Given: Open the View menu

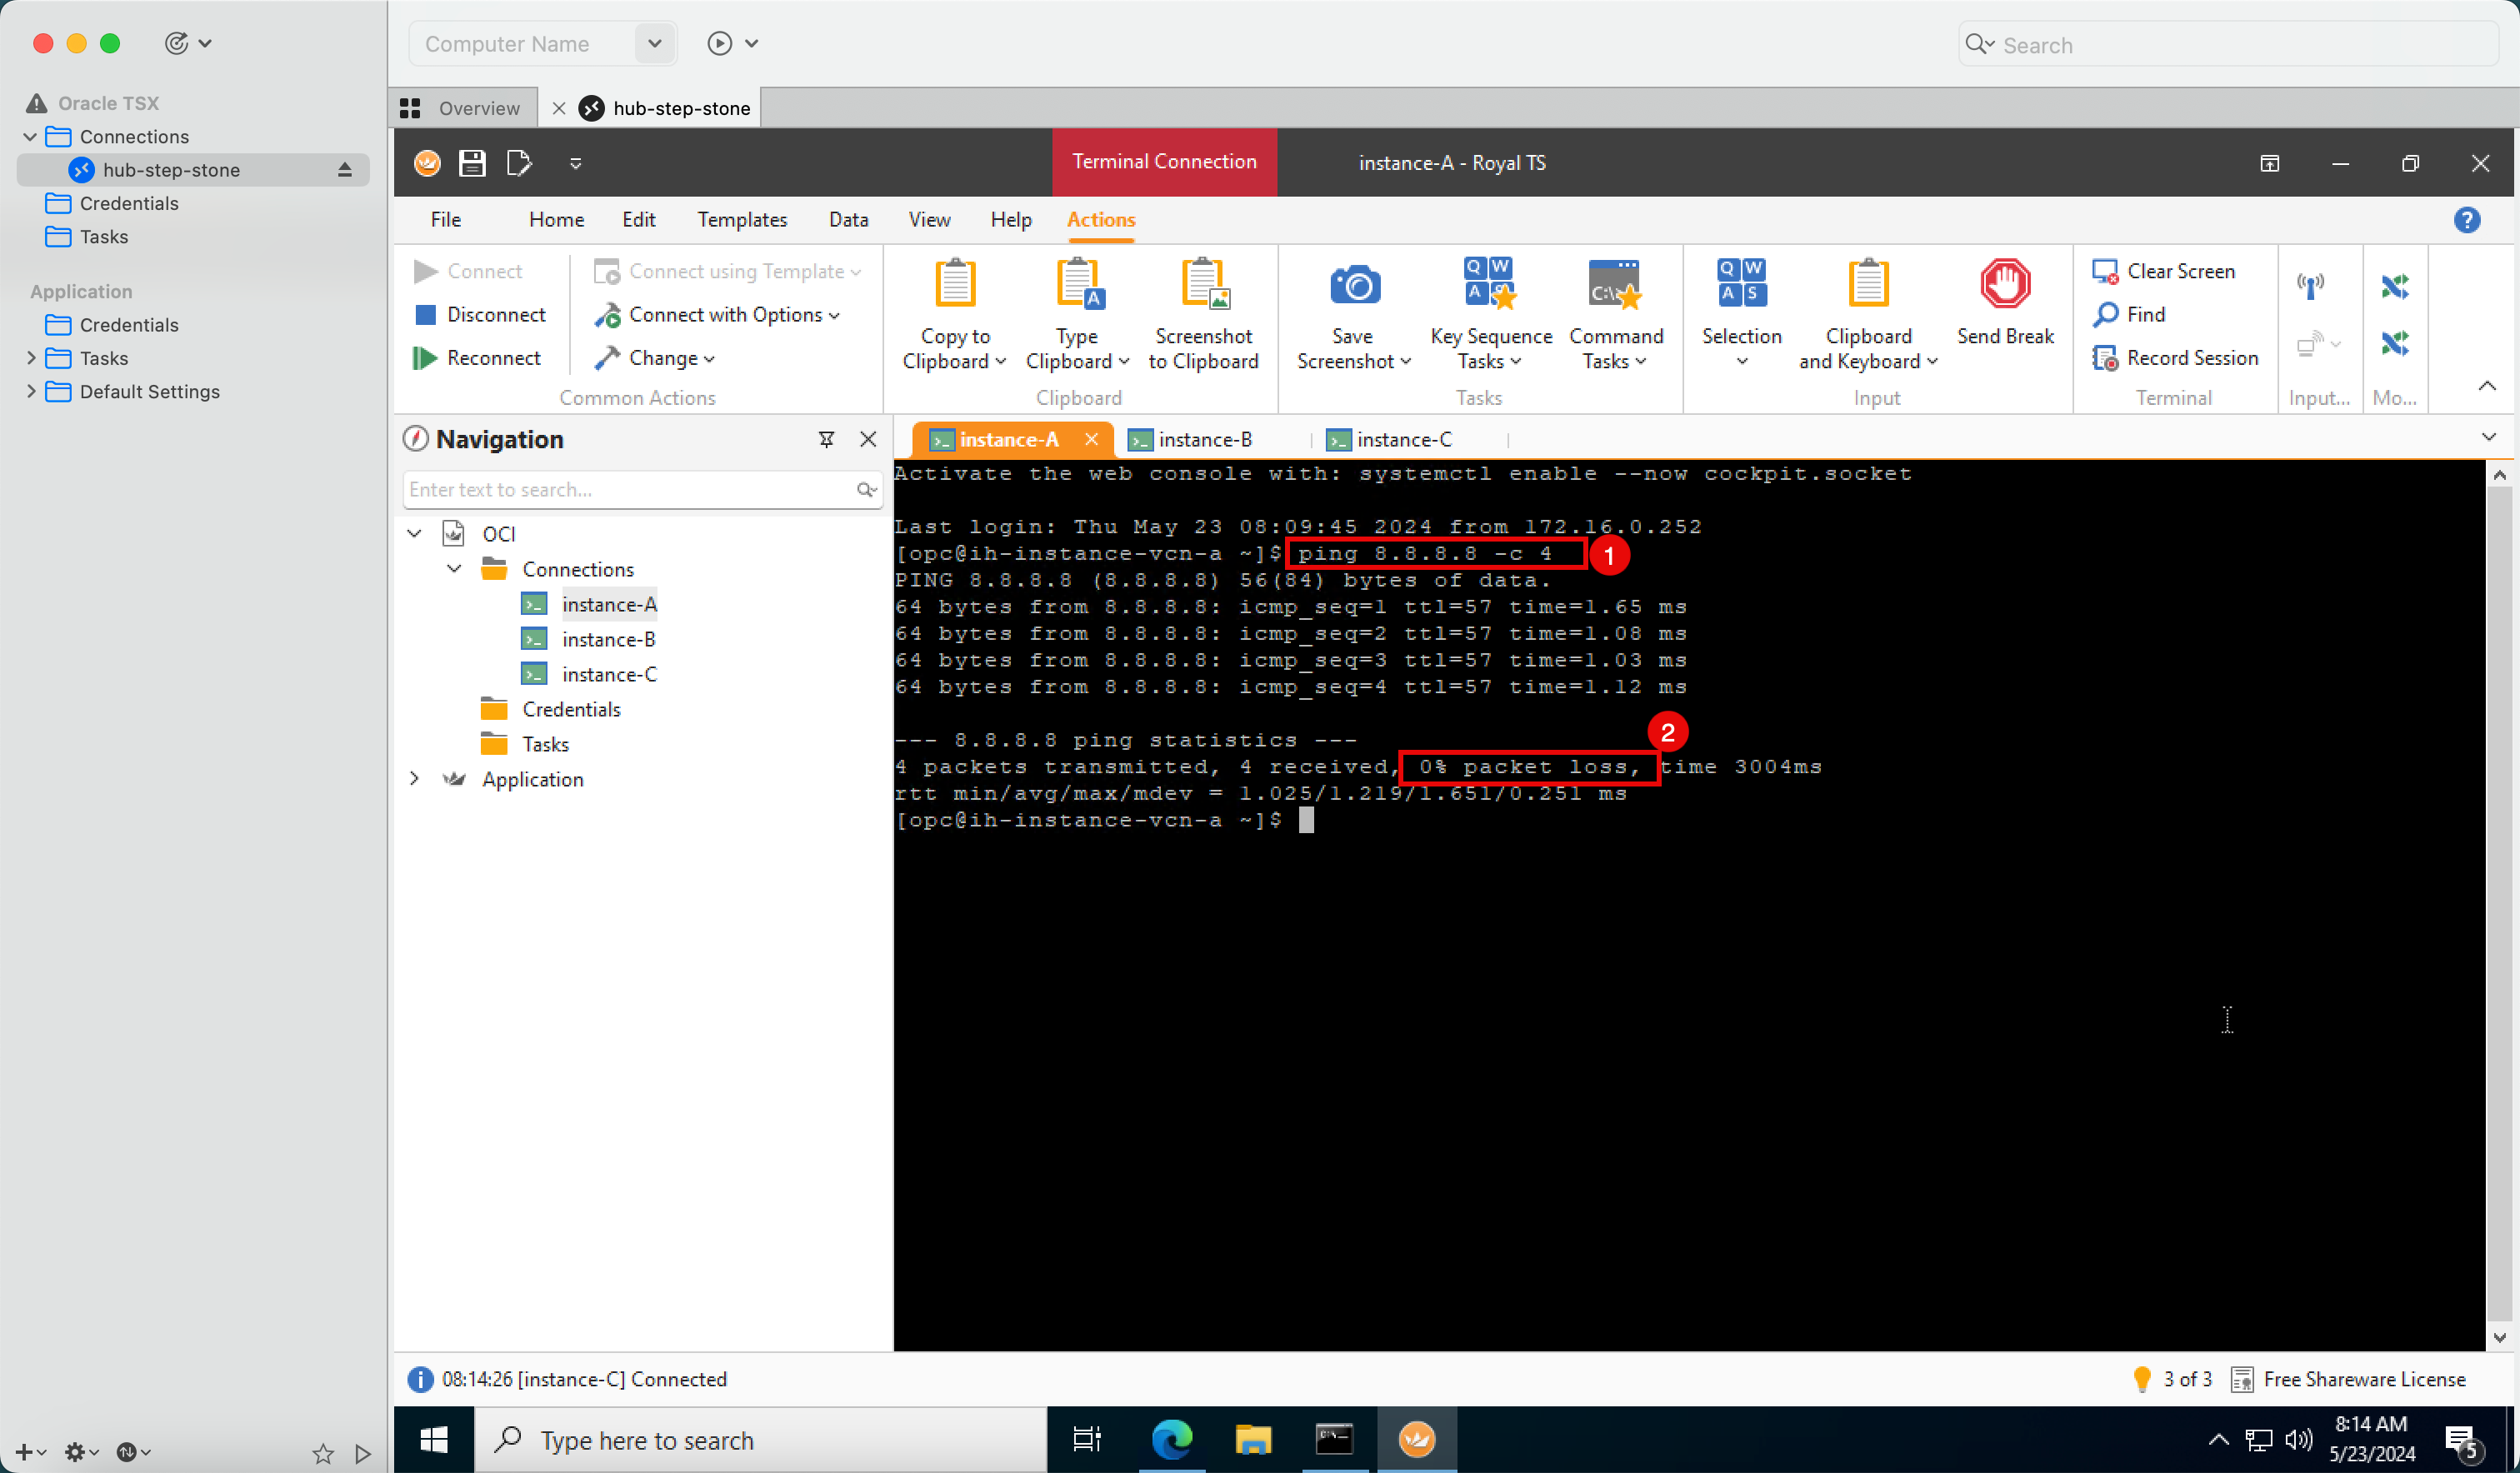Looking at the screenshot, I should tap(927, 219).
